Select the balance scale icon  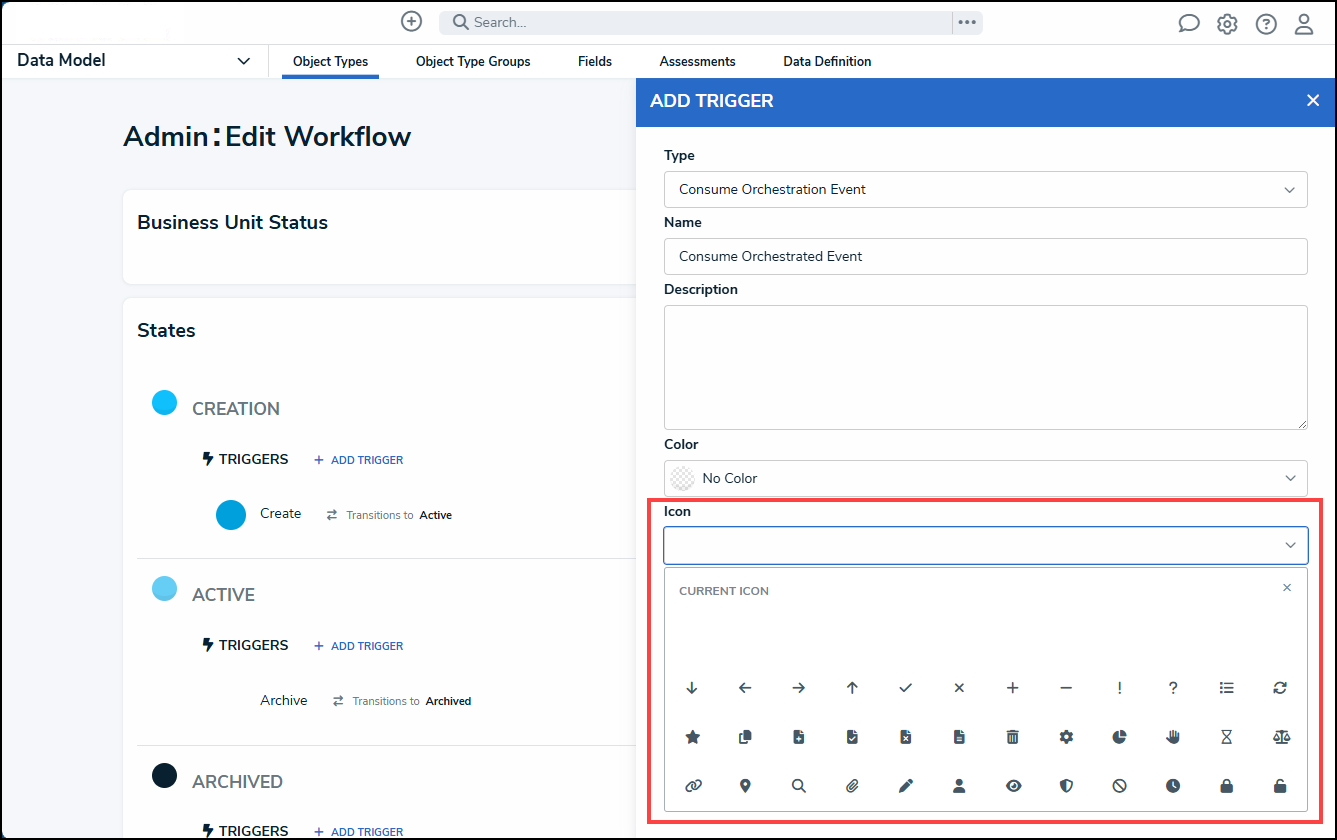[1280, 737]
